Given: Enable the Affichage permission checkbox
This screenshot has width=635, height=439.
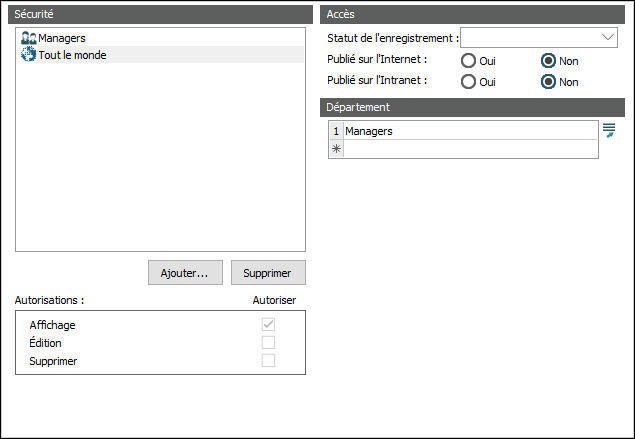Looking at the screenshot, I should (268, 325).
